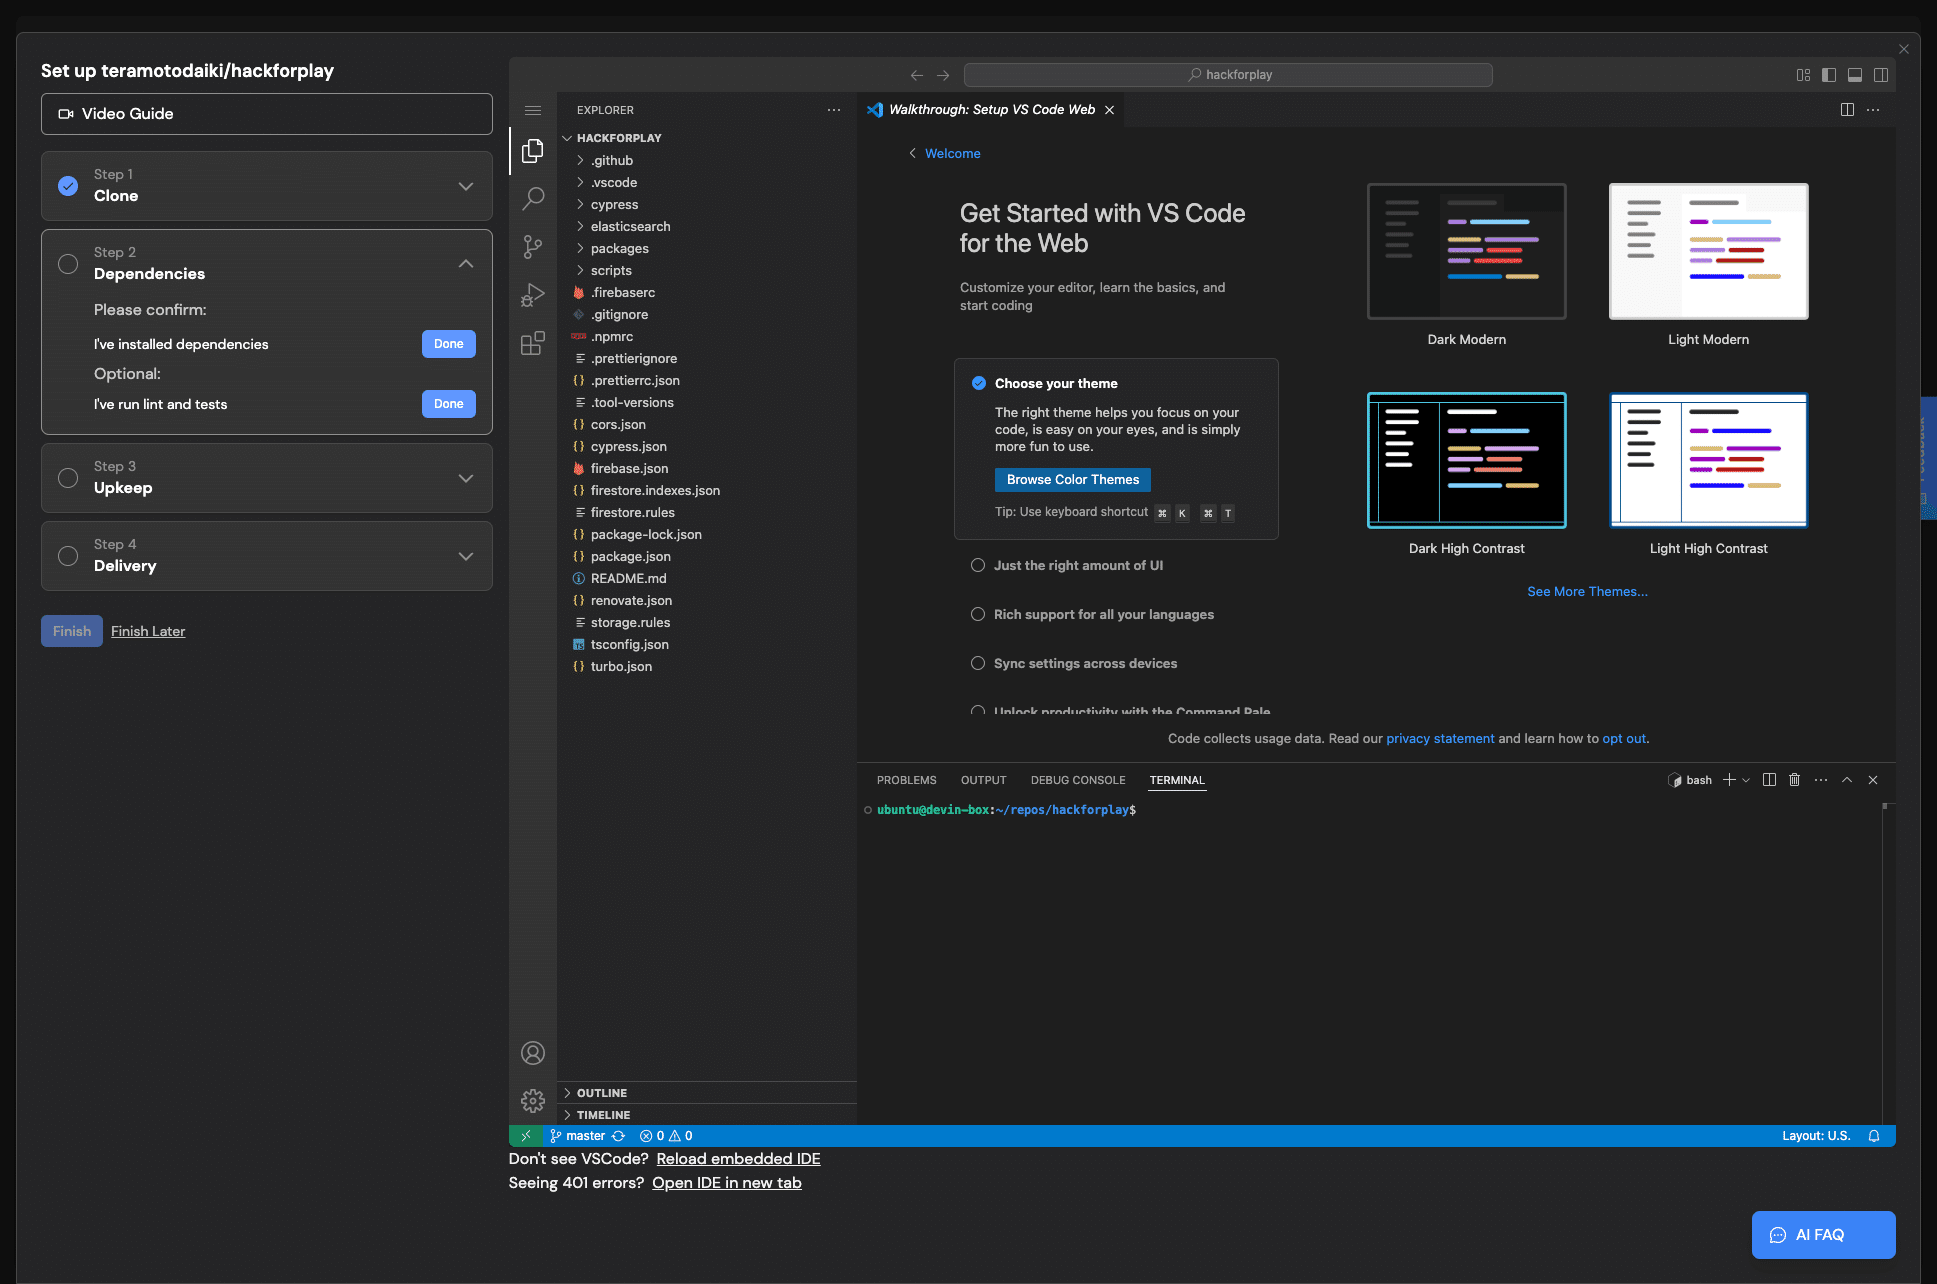
Task: Open the Extensions view icon
Action: tap(533, 343)
